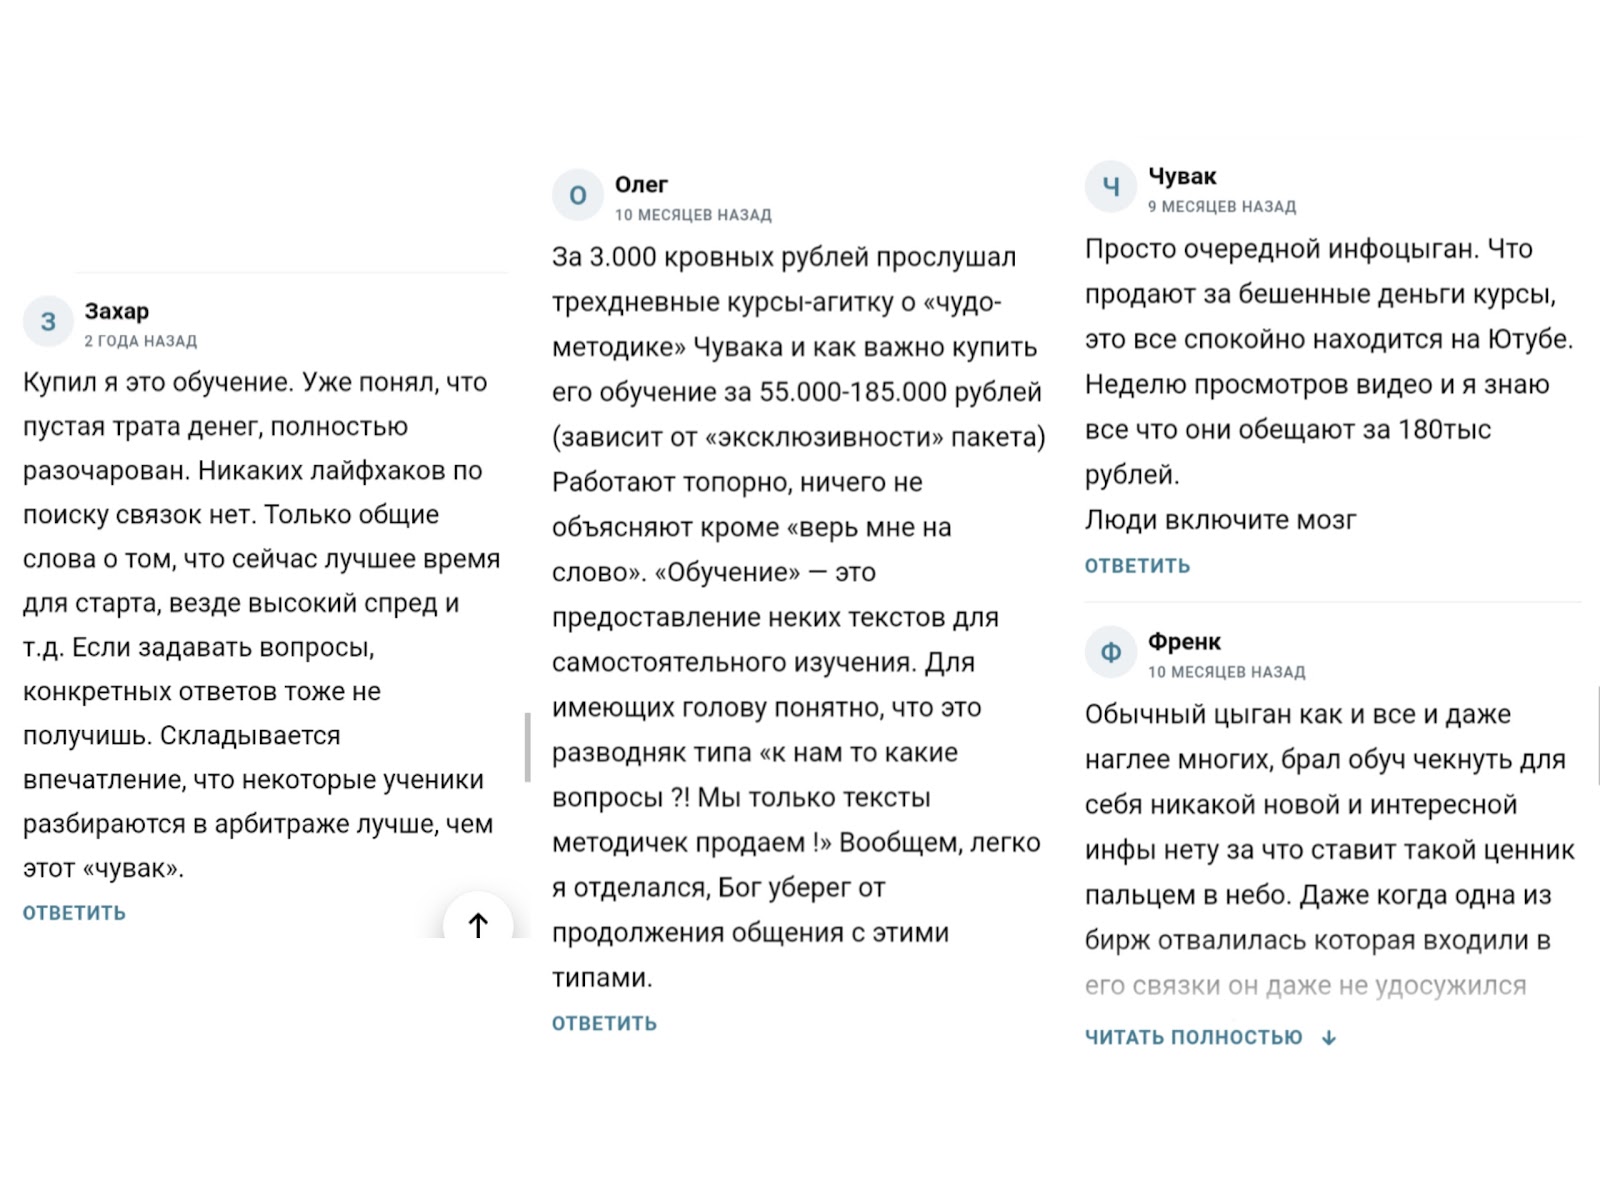1600x1200 pixels.
Task: Open Чувак's profile avatar icon
Action: coord(1111,187)
